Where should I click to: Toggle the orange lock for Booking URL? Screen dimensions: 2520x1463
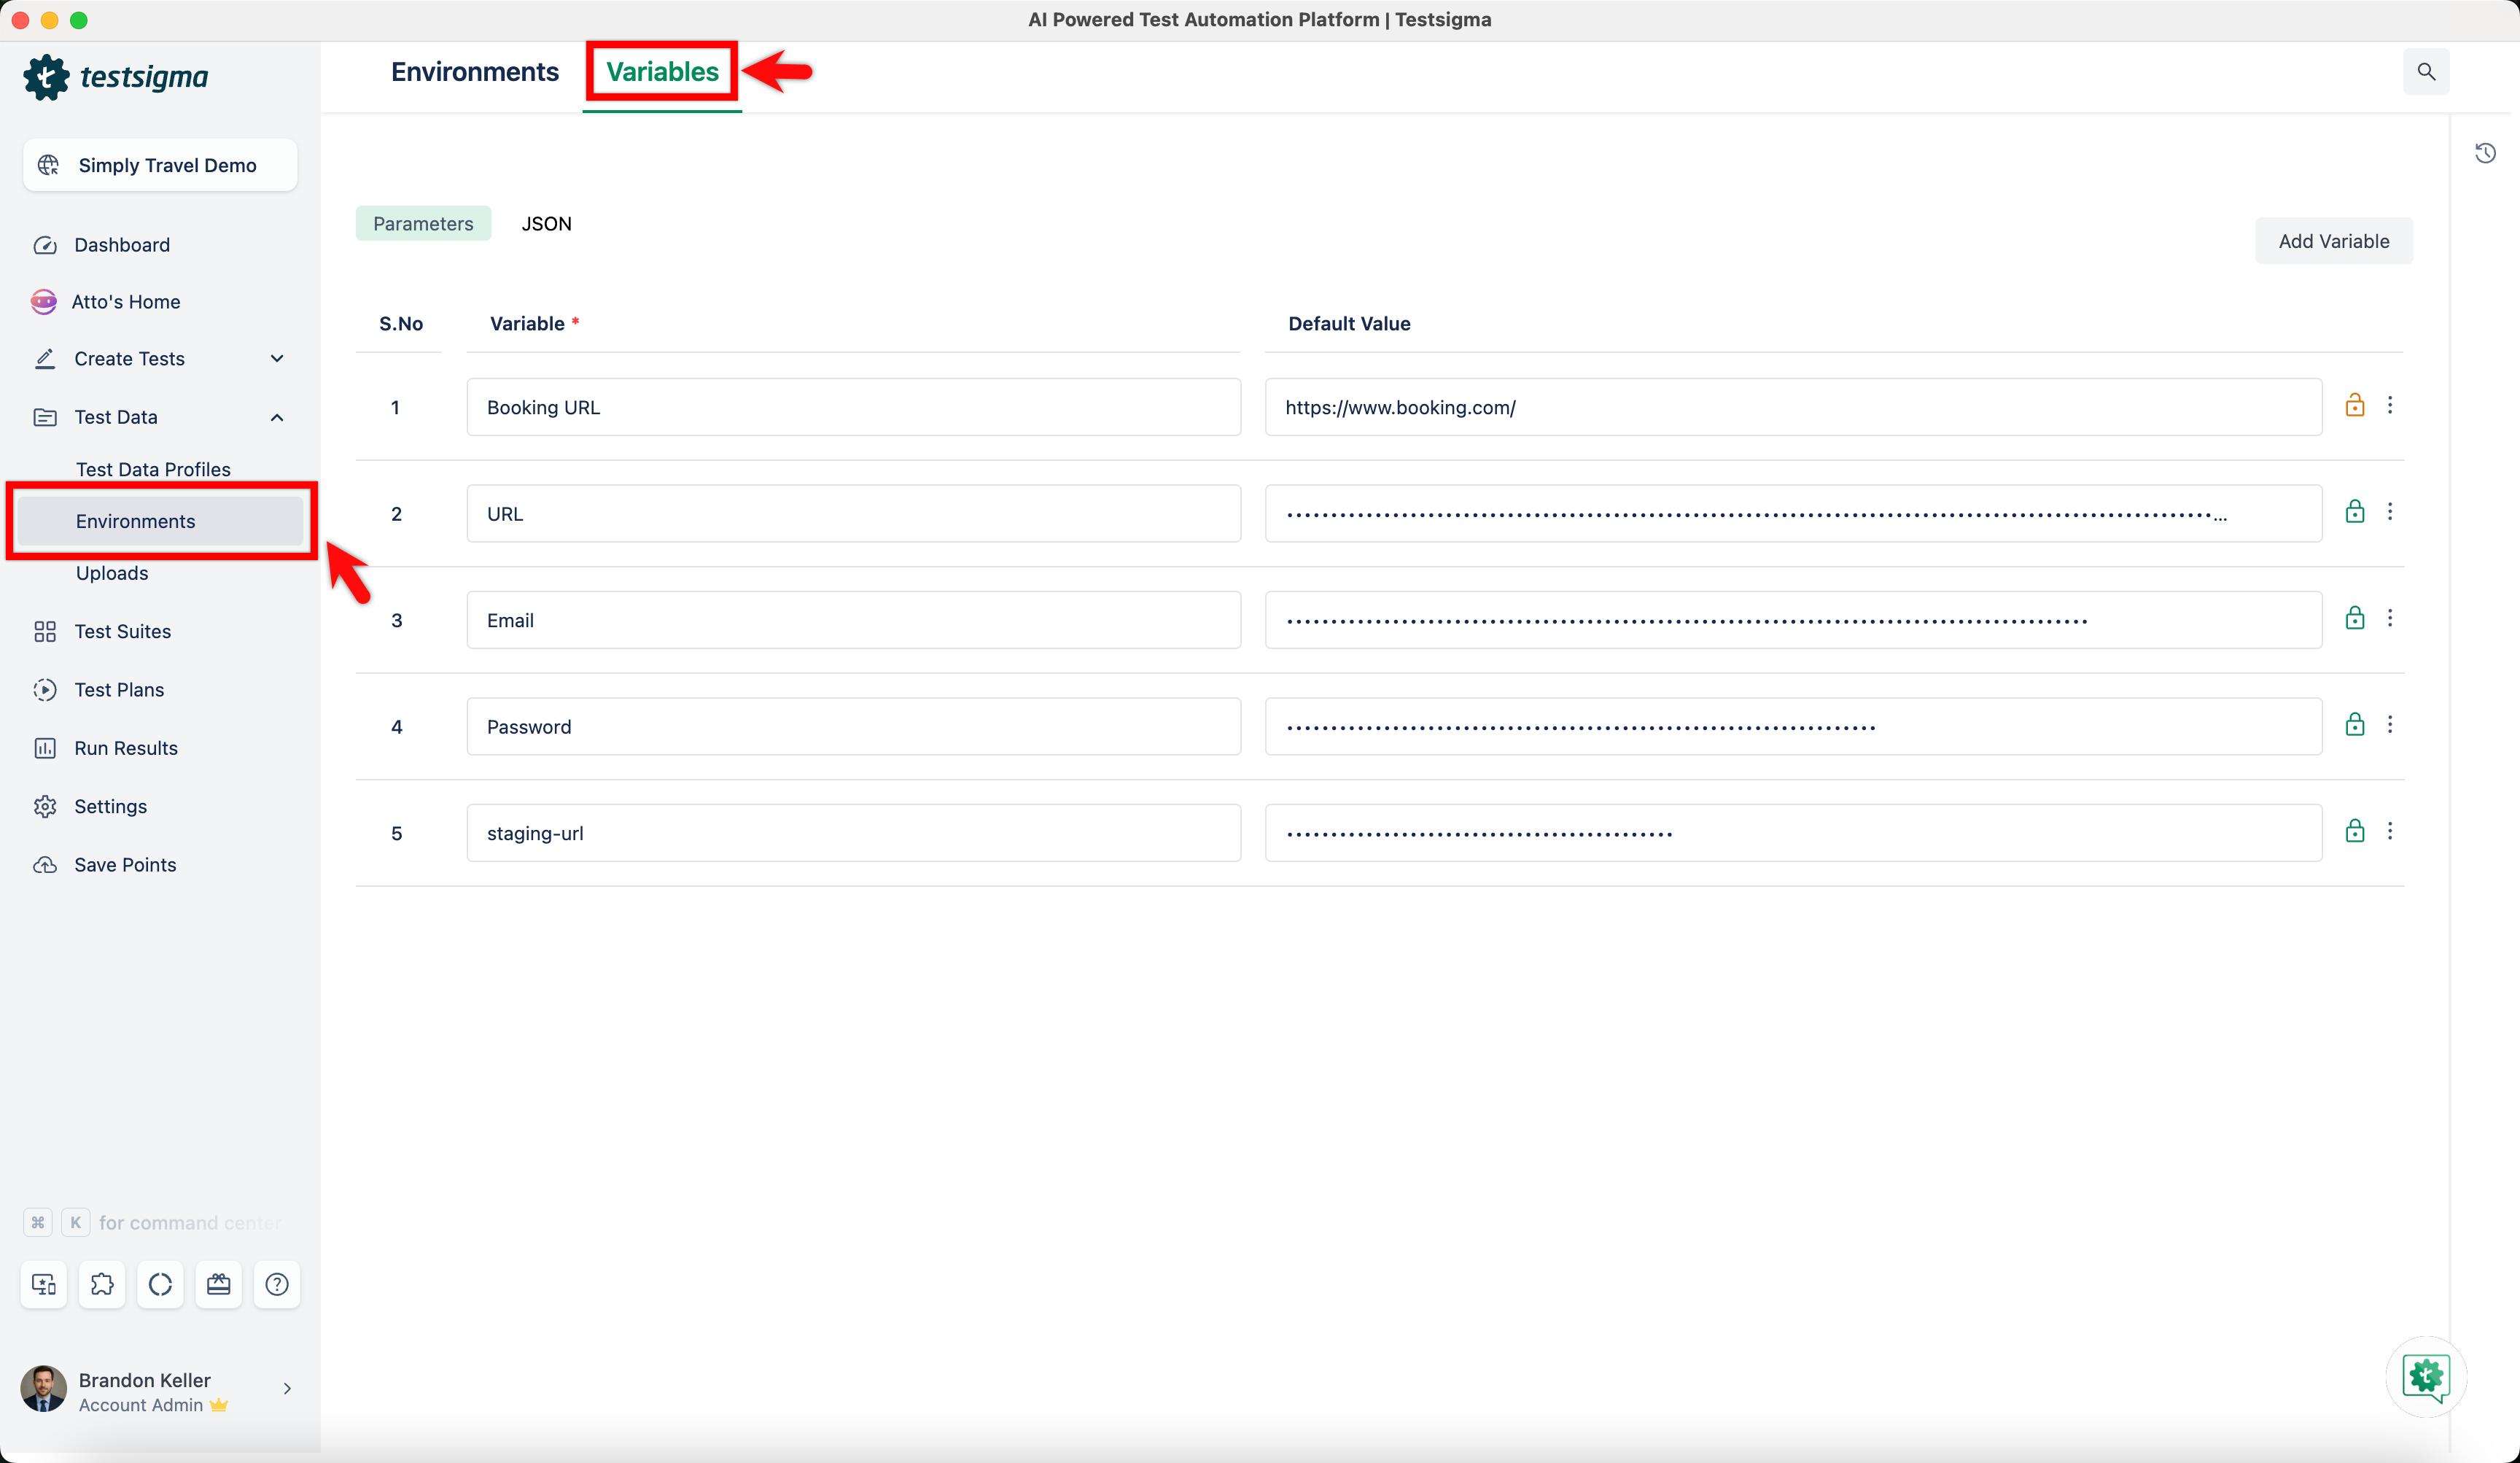[2354, 405]
